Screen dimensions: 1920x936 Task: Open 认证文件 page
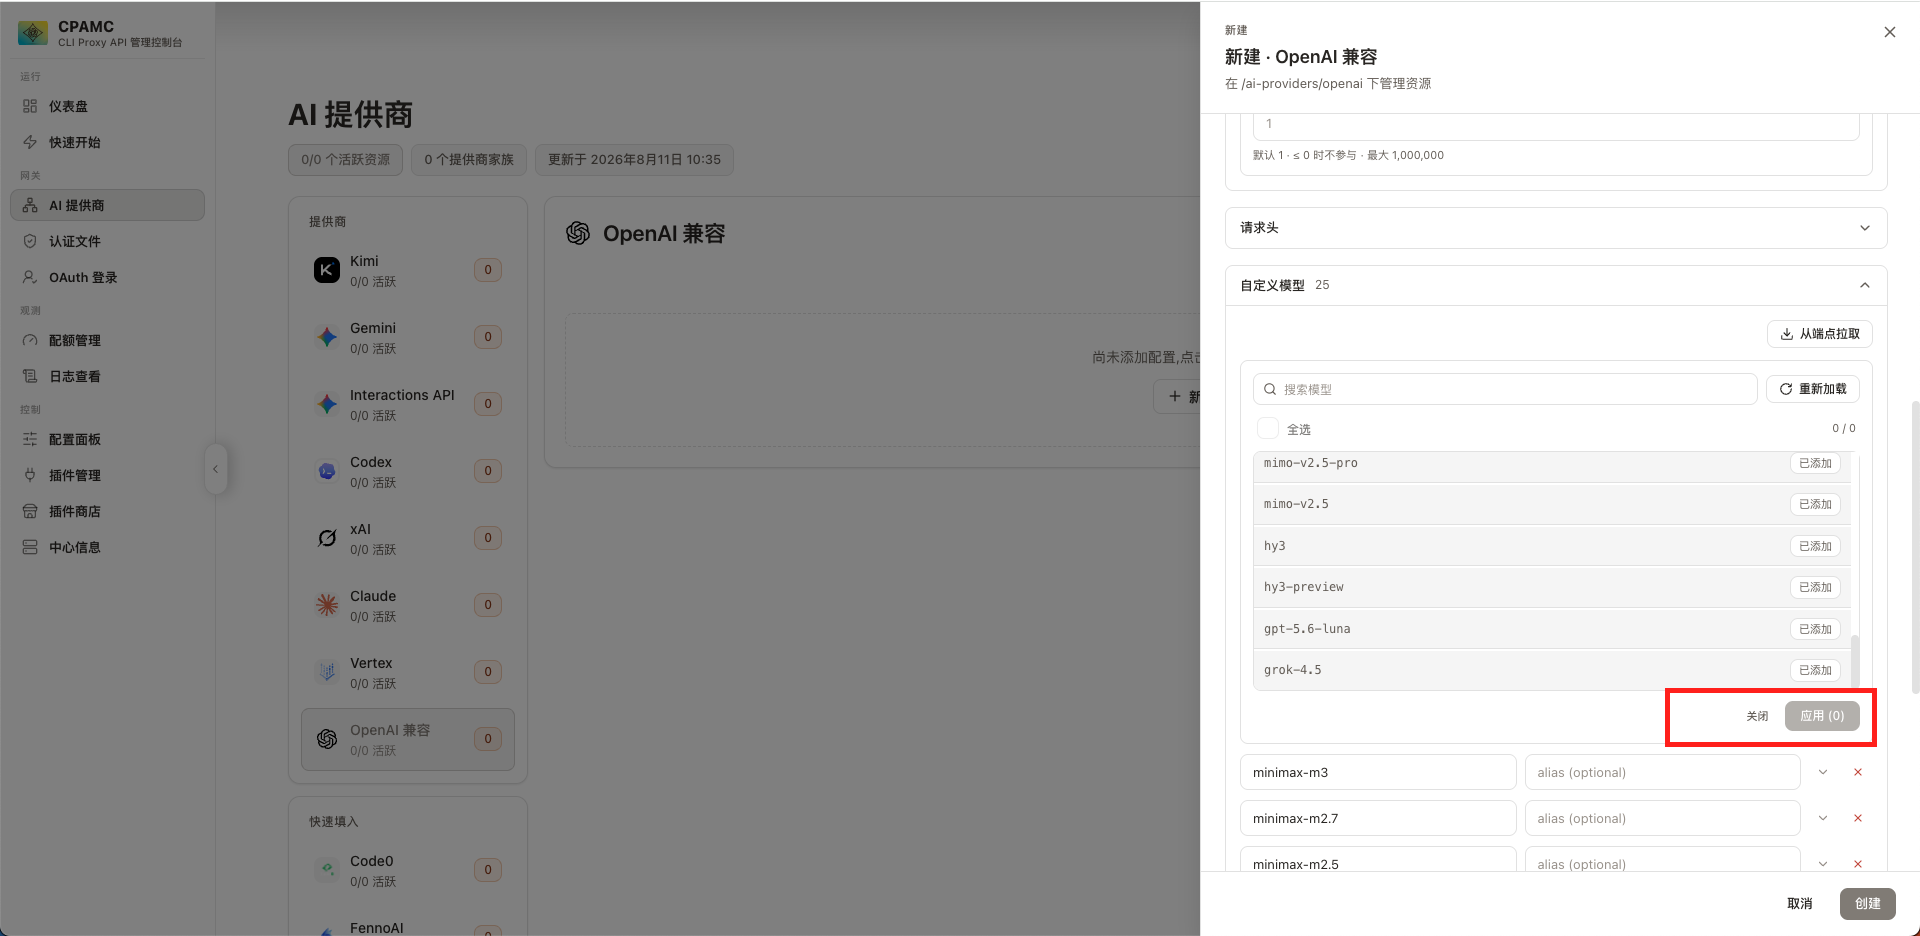pyautogui.click(x=107, y=241)
